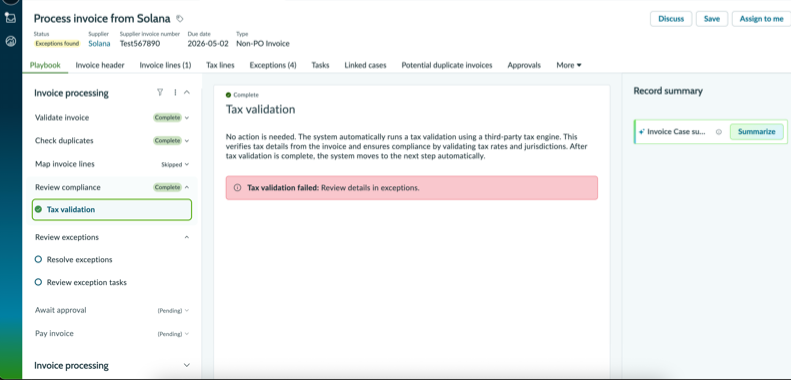Open the Review exception tasks activity
This screenshot has height=383, width=791.
(x=87, y=282)
